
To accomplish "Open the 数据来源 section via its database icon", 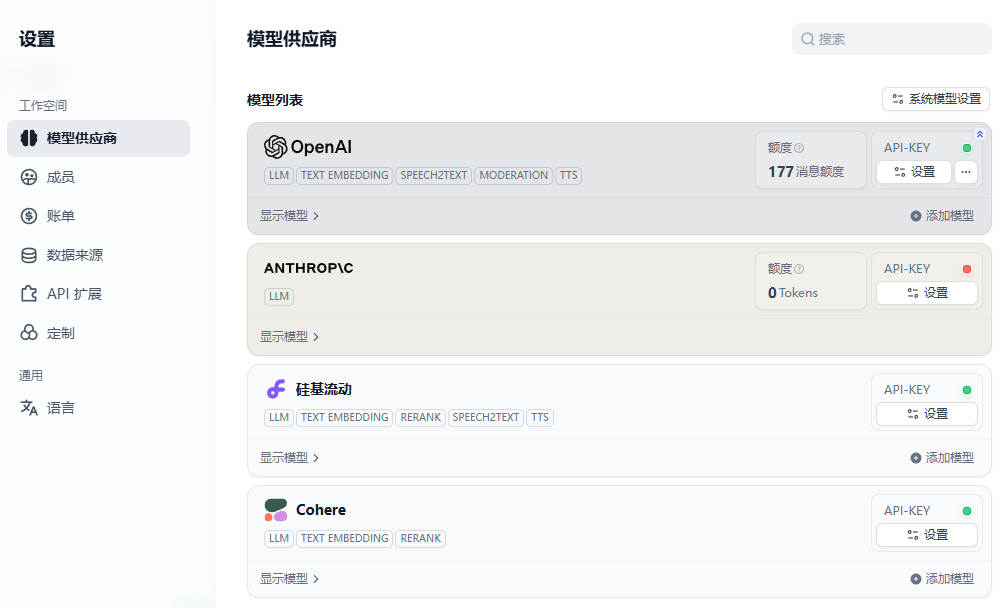I will [27, 254].
